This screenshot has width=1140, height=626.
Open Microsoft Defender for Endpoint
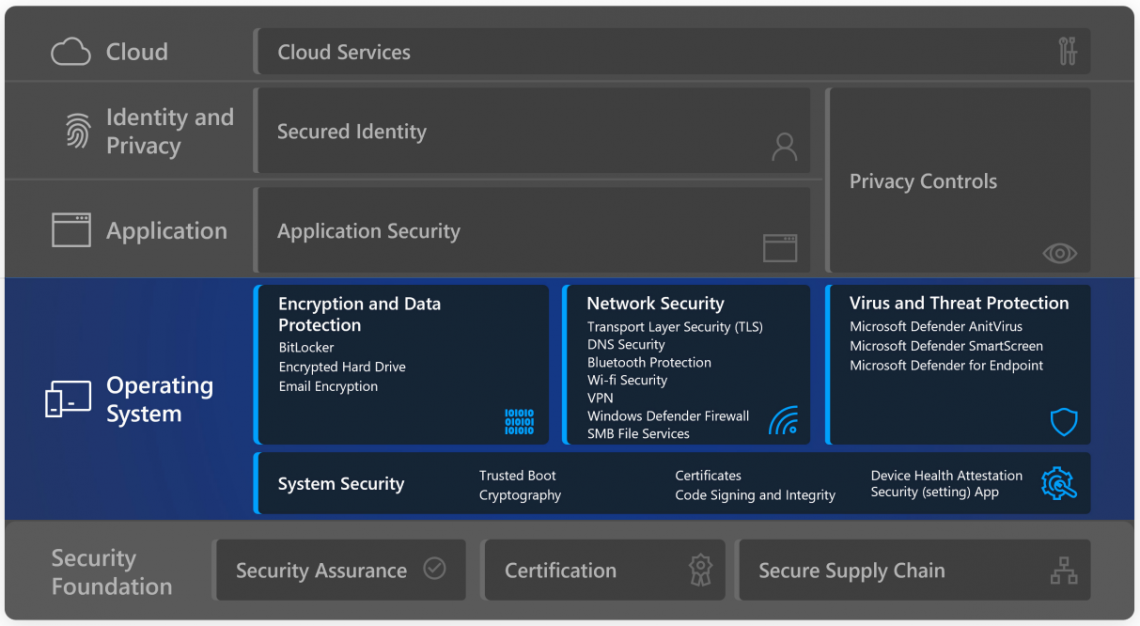946,365
